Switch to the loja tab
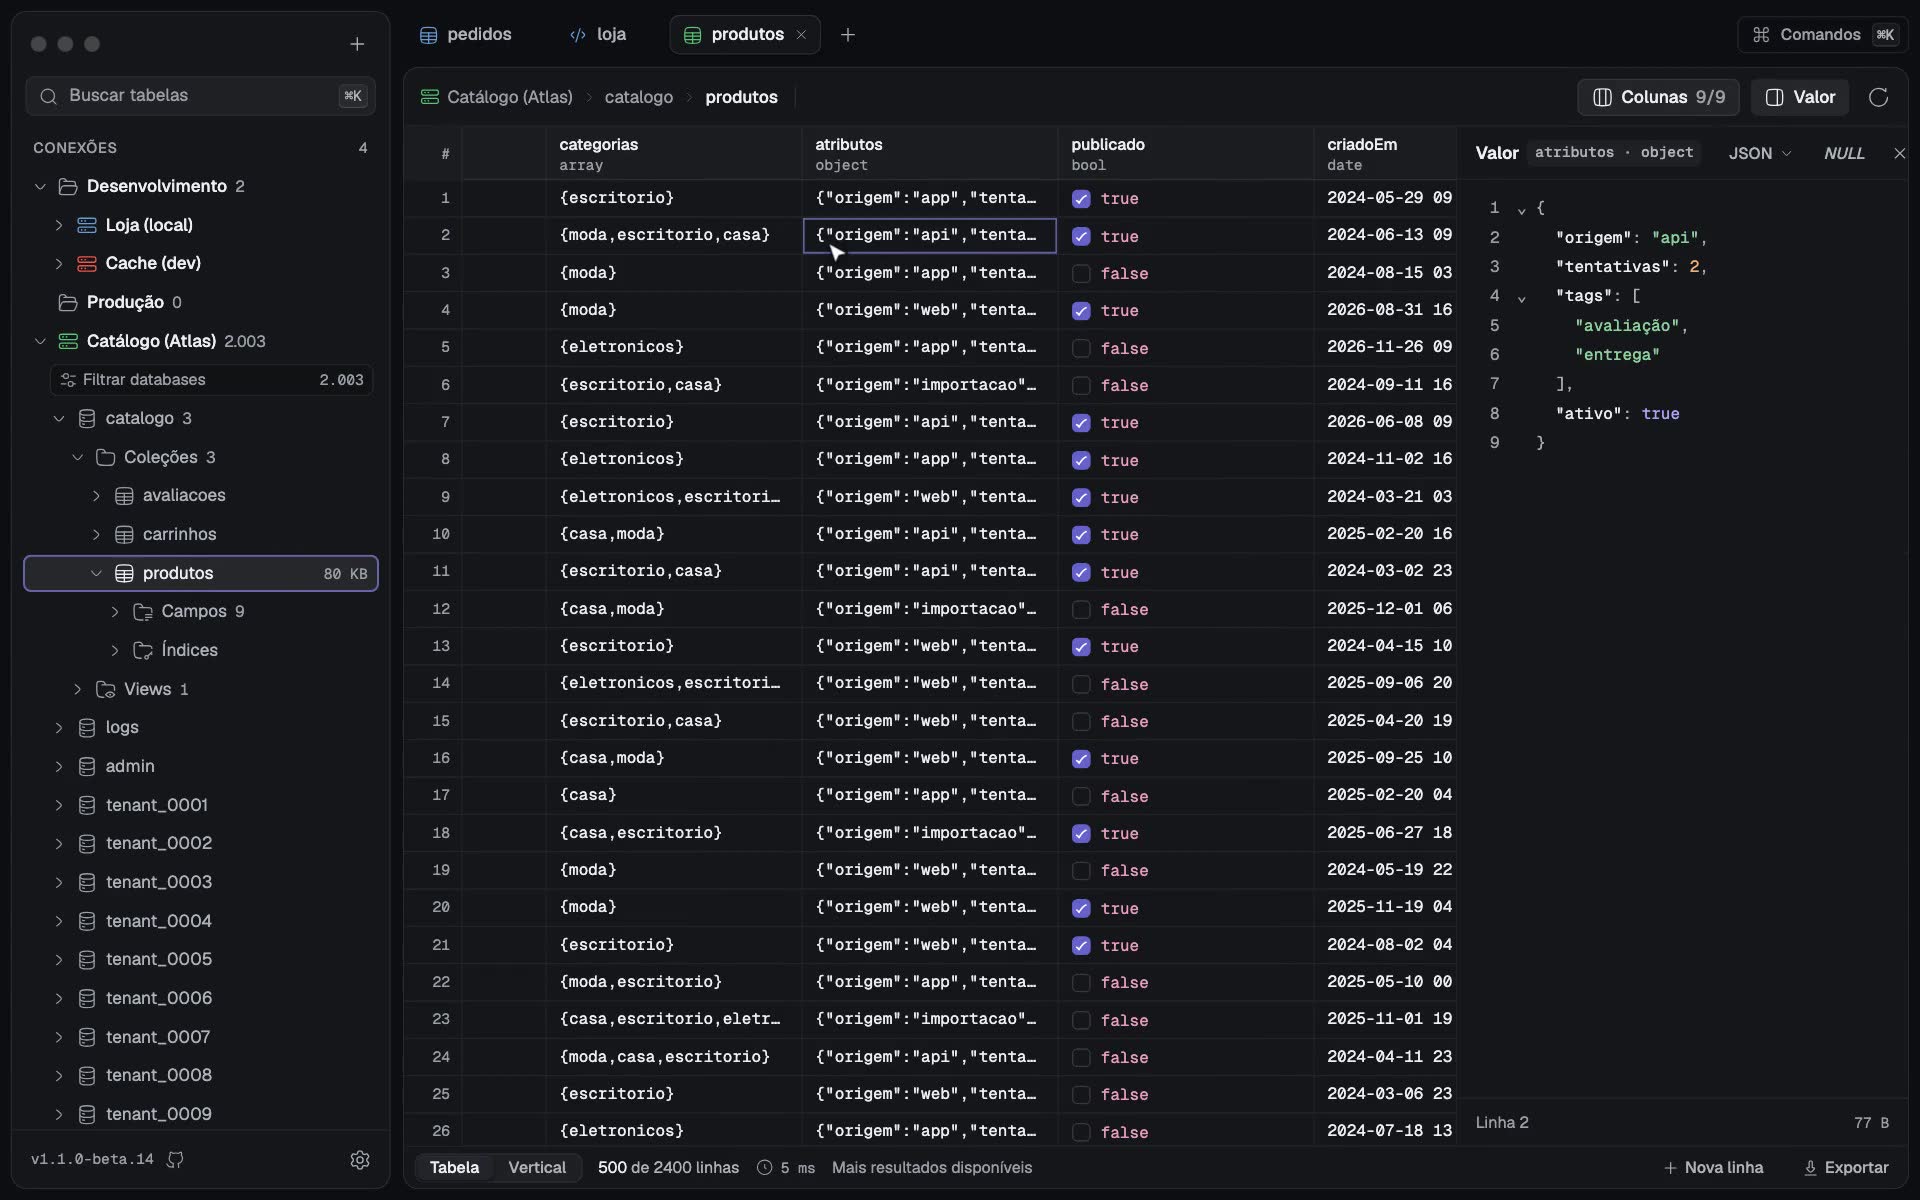Image resolution: width=1920 pixels, height=1200 pixels. click(x=598, y=35)
